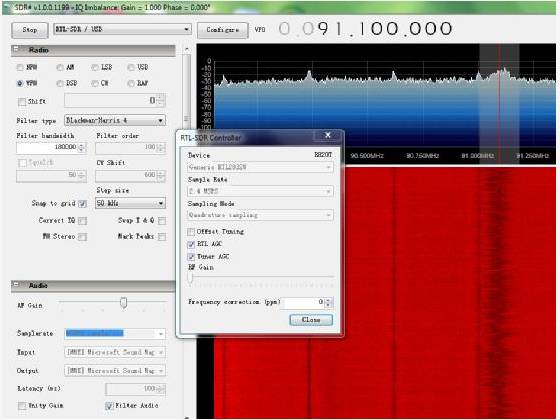This screenshot has height=420, width=560.
Task: Click the red VFO marker in spectrum
Action: (499, 104)
